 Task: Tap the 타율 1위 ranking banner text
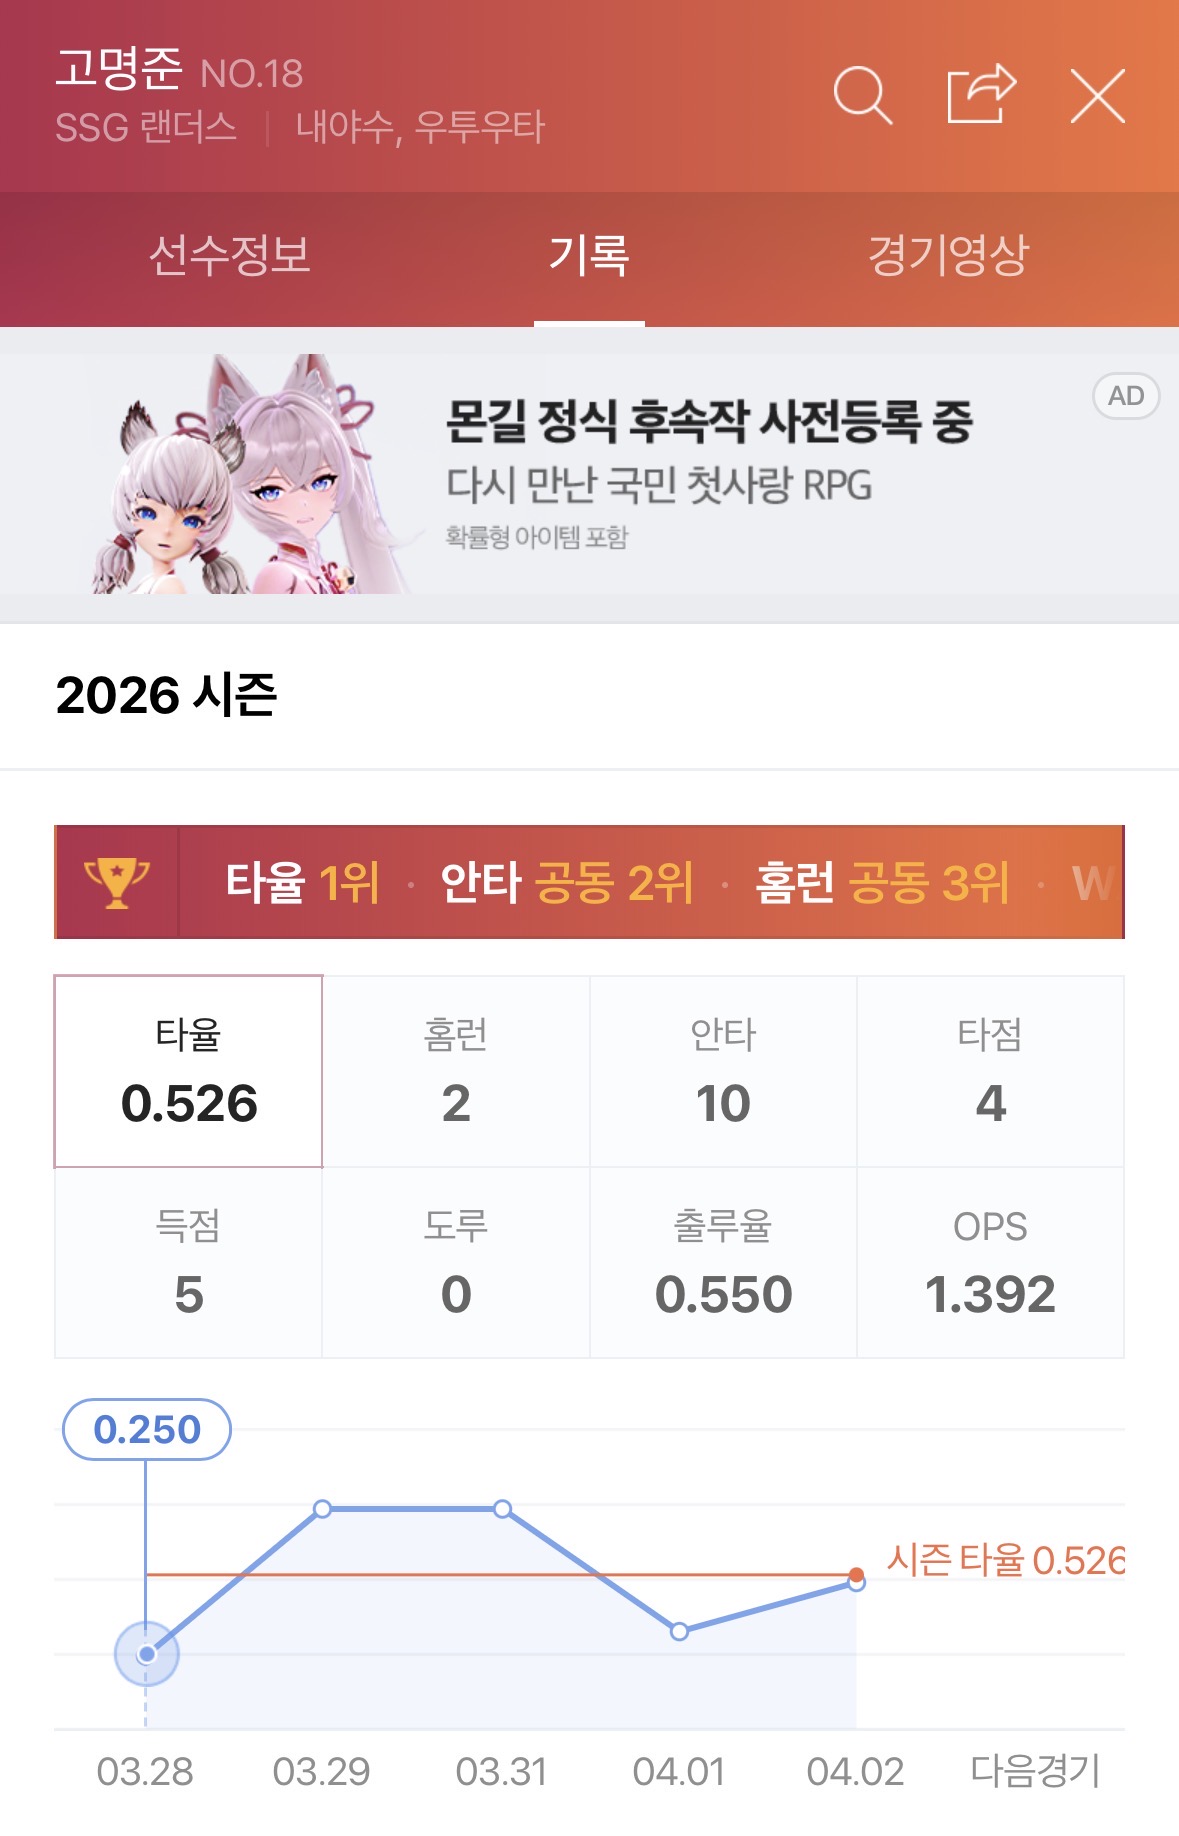pyautogui.click(x=302, y=882)
